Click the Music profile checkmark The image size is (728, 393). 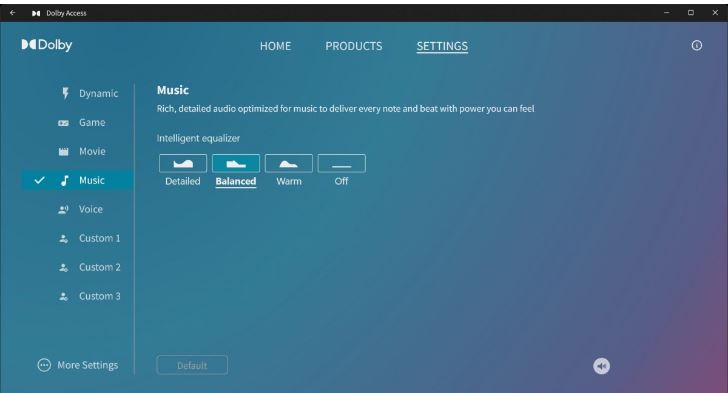tap(39, 180)
